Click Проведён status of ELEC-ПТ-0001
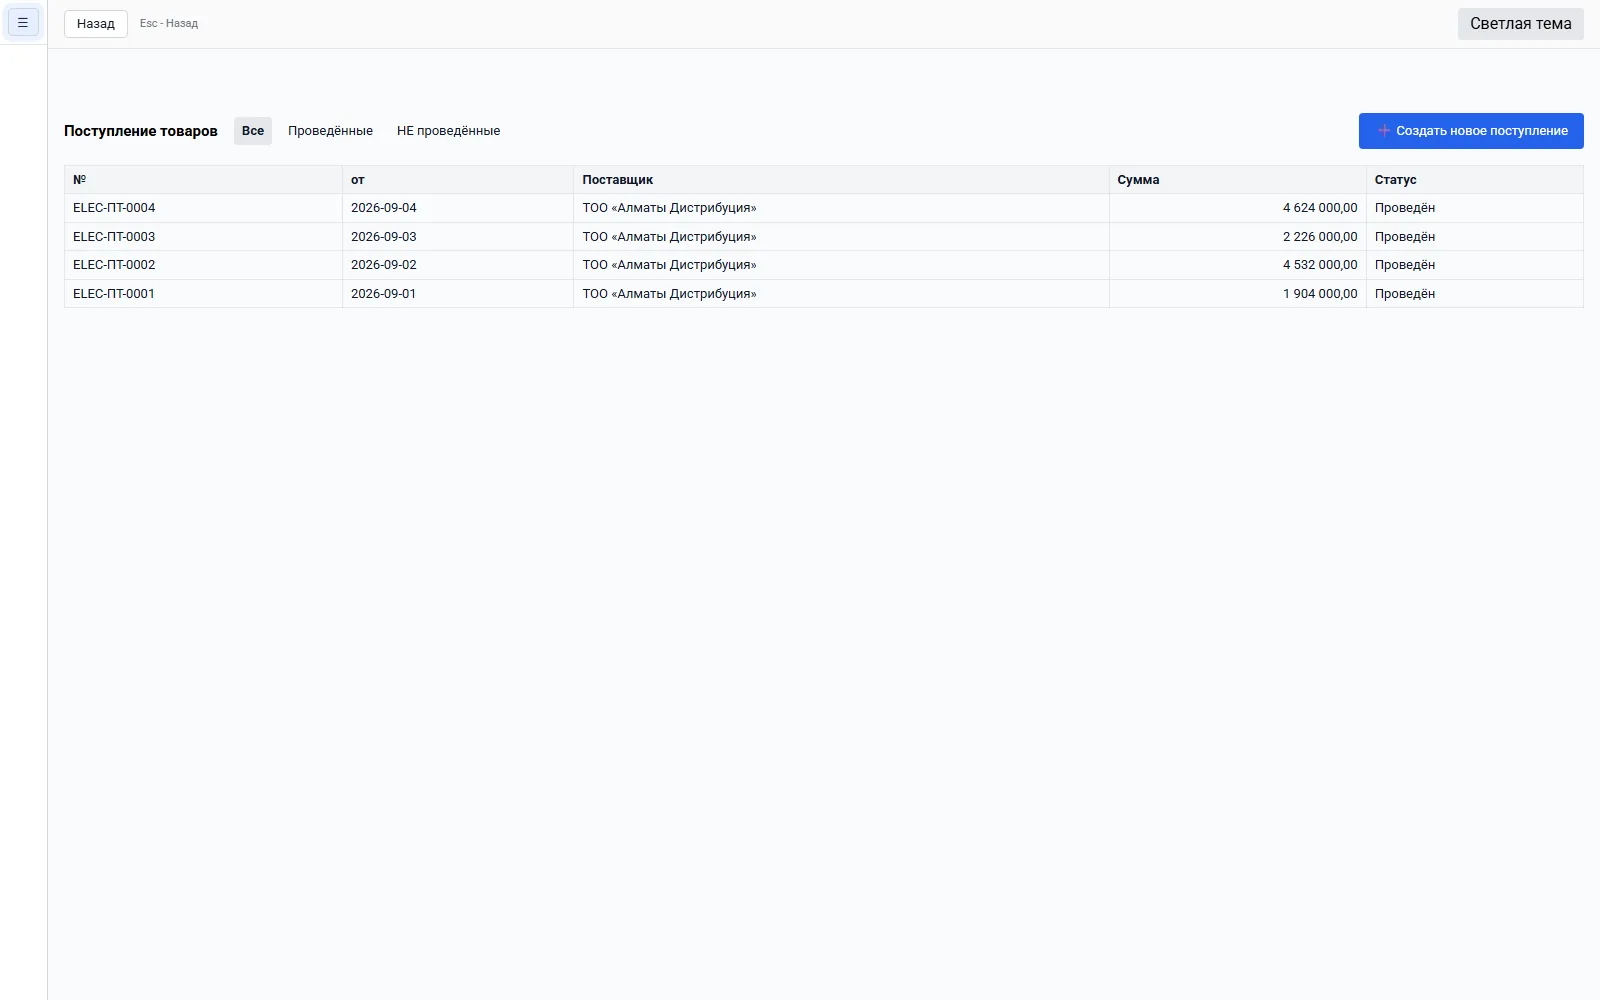 pyautogui.click(x=1405, y=294)
